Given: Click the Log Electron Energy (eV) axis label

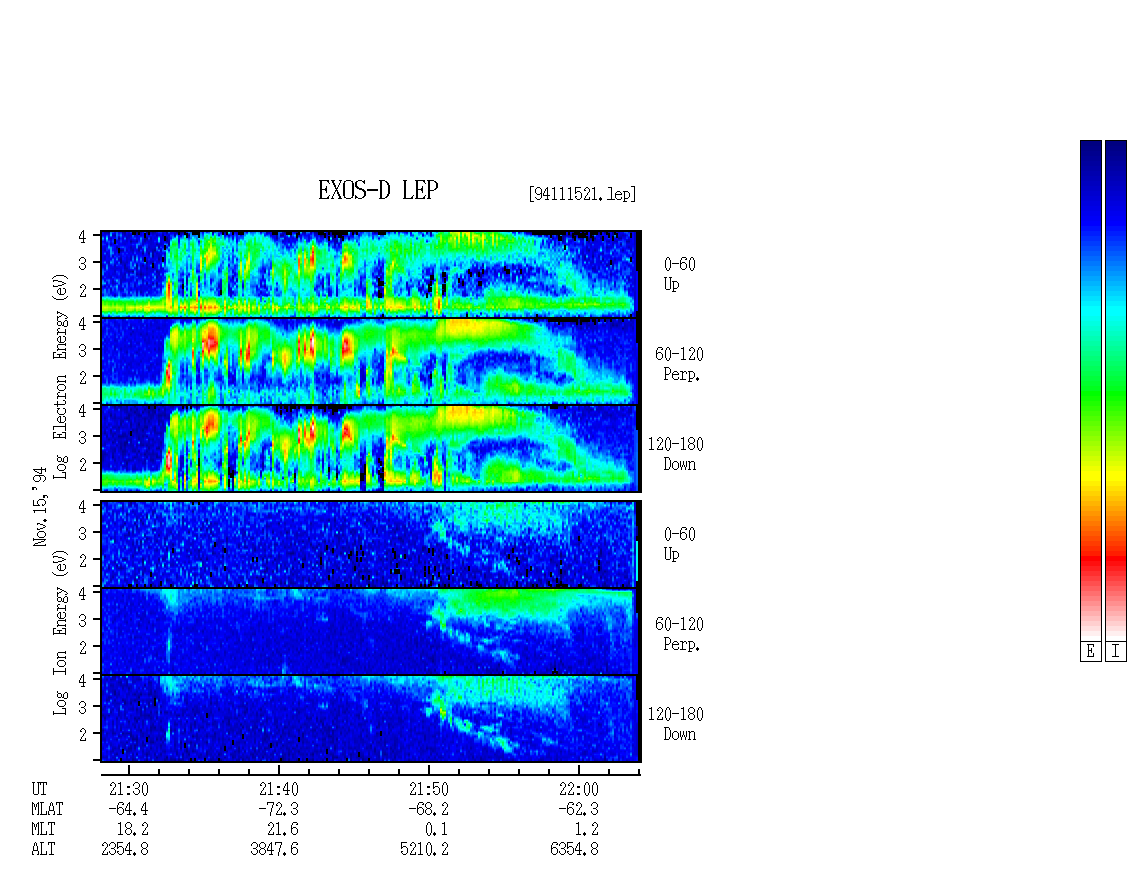Looking at the screenshot, I should (61, 376).
